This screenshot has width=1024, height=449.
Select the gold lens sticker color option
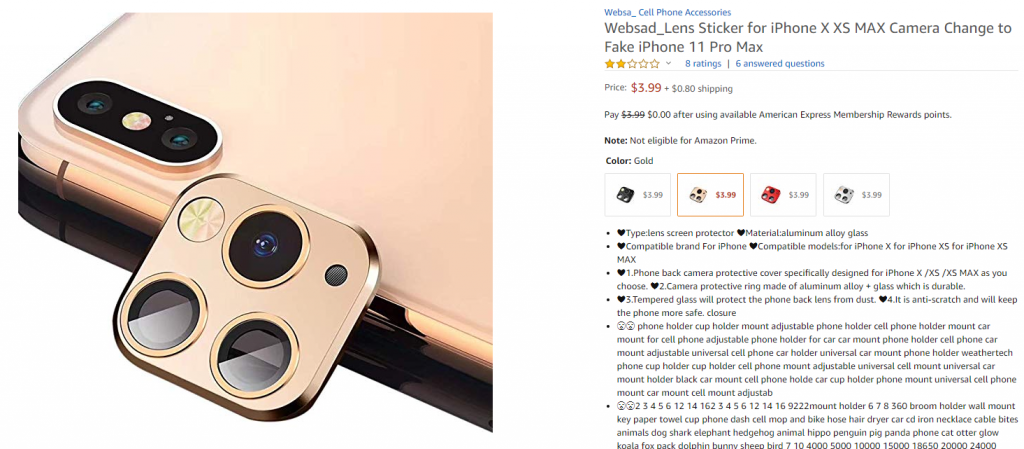(x=711, y=194)
